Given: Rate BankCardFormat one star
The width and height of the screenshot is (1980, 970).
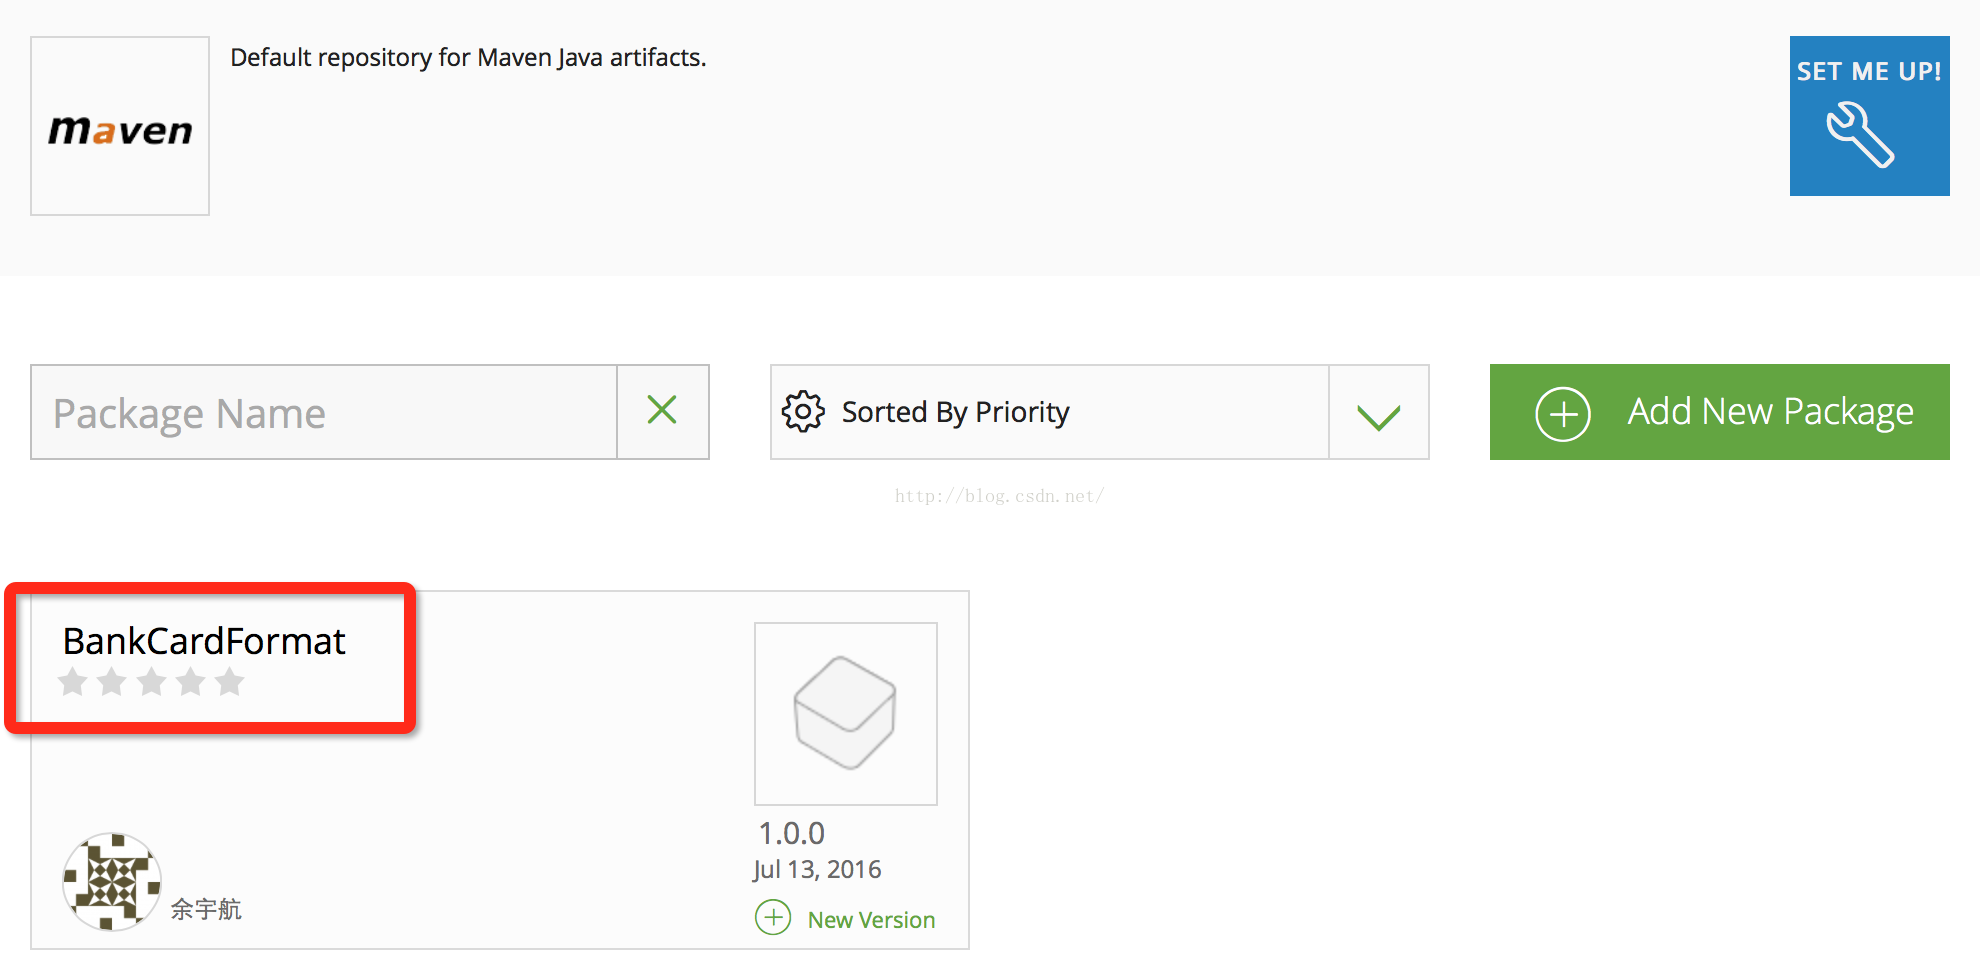Looking at the screenshot, I should click(x=73, y=682).
